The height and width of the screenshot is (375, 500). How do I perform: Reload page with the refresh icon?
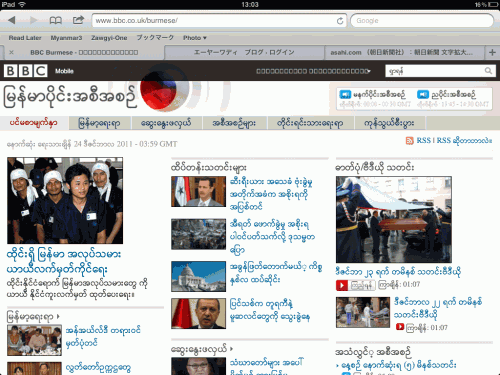coord(340,21)
